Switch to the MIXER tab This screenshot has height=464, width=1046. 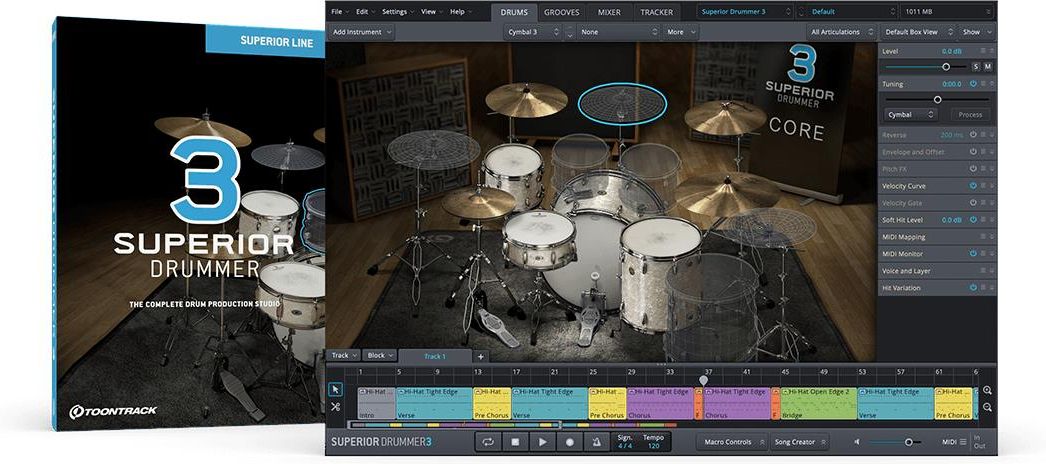click(609, 12)
